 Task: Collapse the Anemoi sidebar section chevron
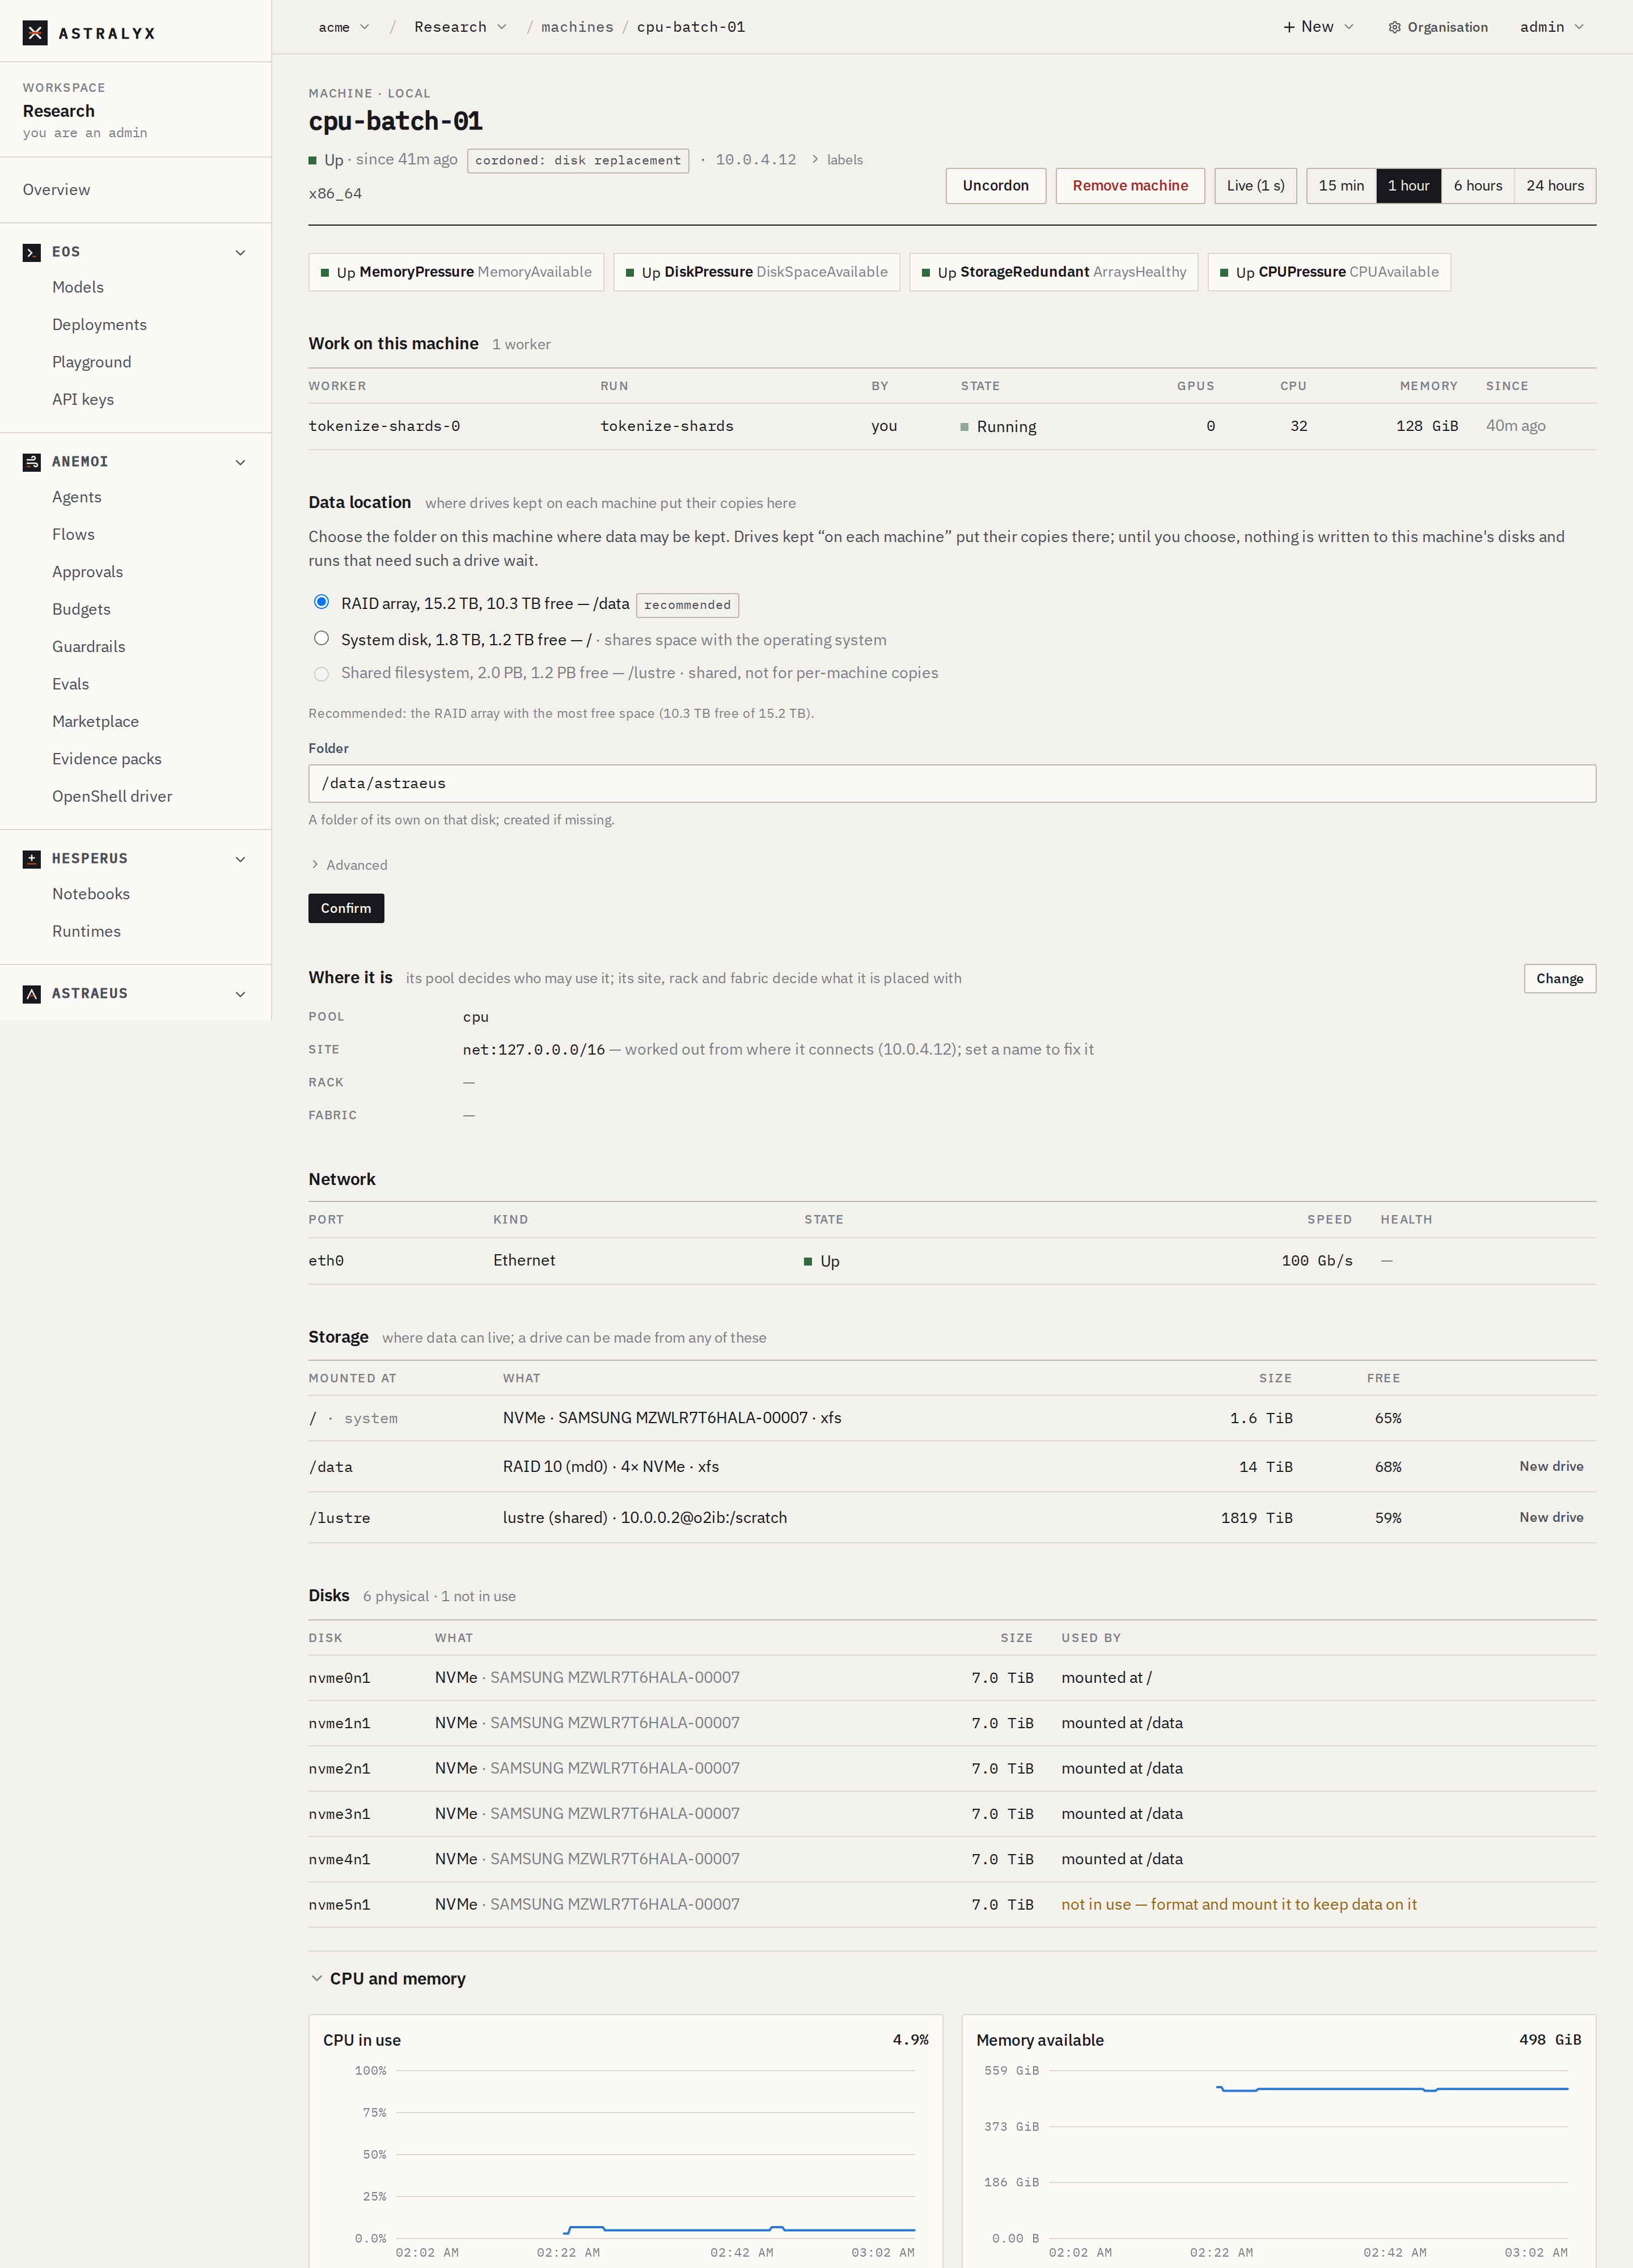pos(240,462)
